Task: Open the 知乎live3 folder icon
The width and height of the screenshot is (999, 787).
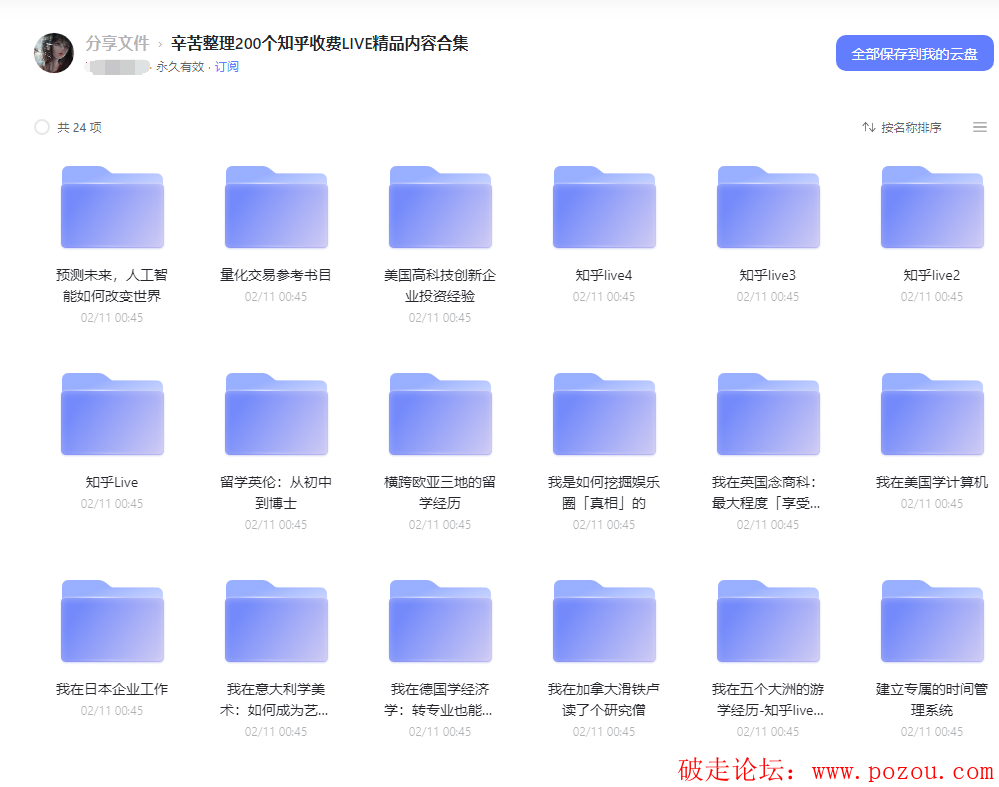Action: pos(768,207)
